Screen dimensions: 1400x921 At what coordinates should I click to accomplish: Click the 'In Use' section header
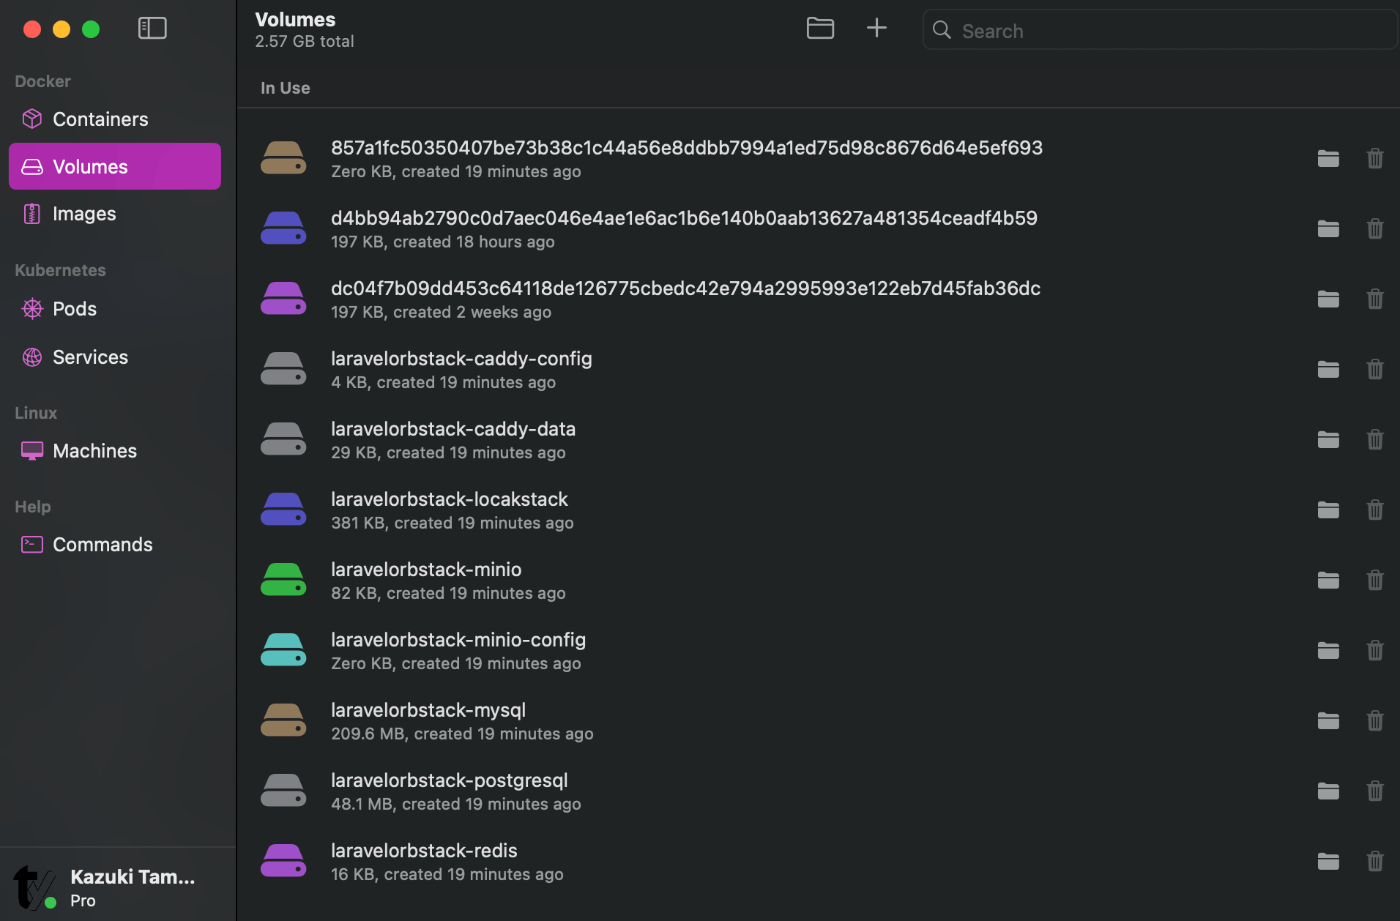(x=285, y=88)
